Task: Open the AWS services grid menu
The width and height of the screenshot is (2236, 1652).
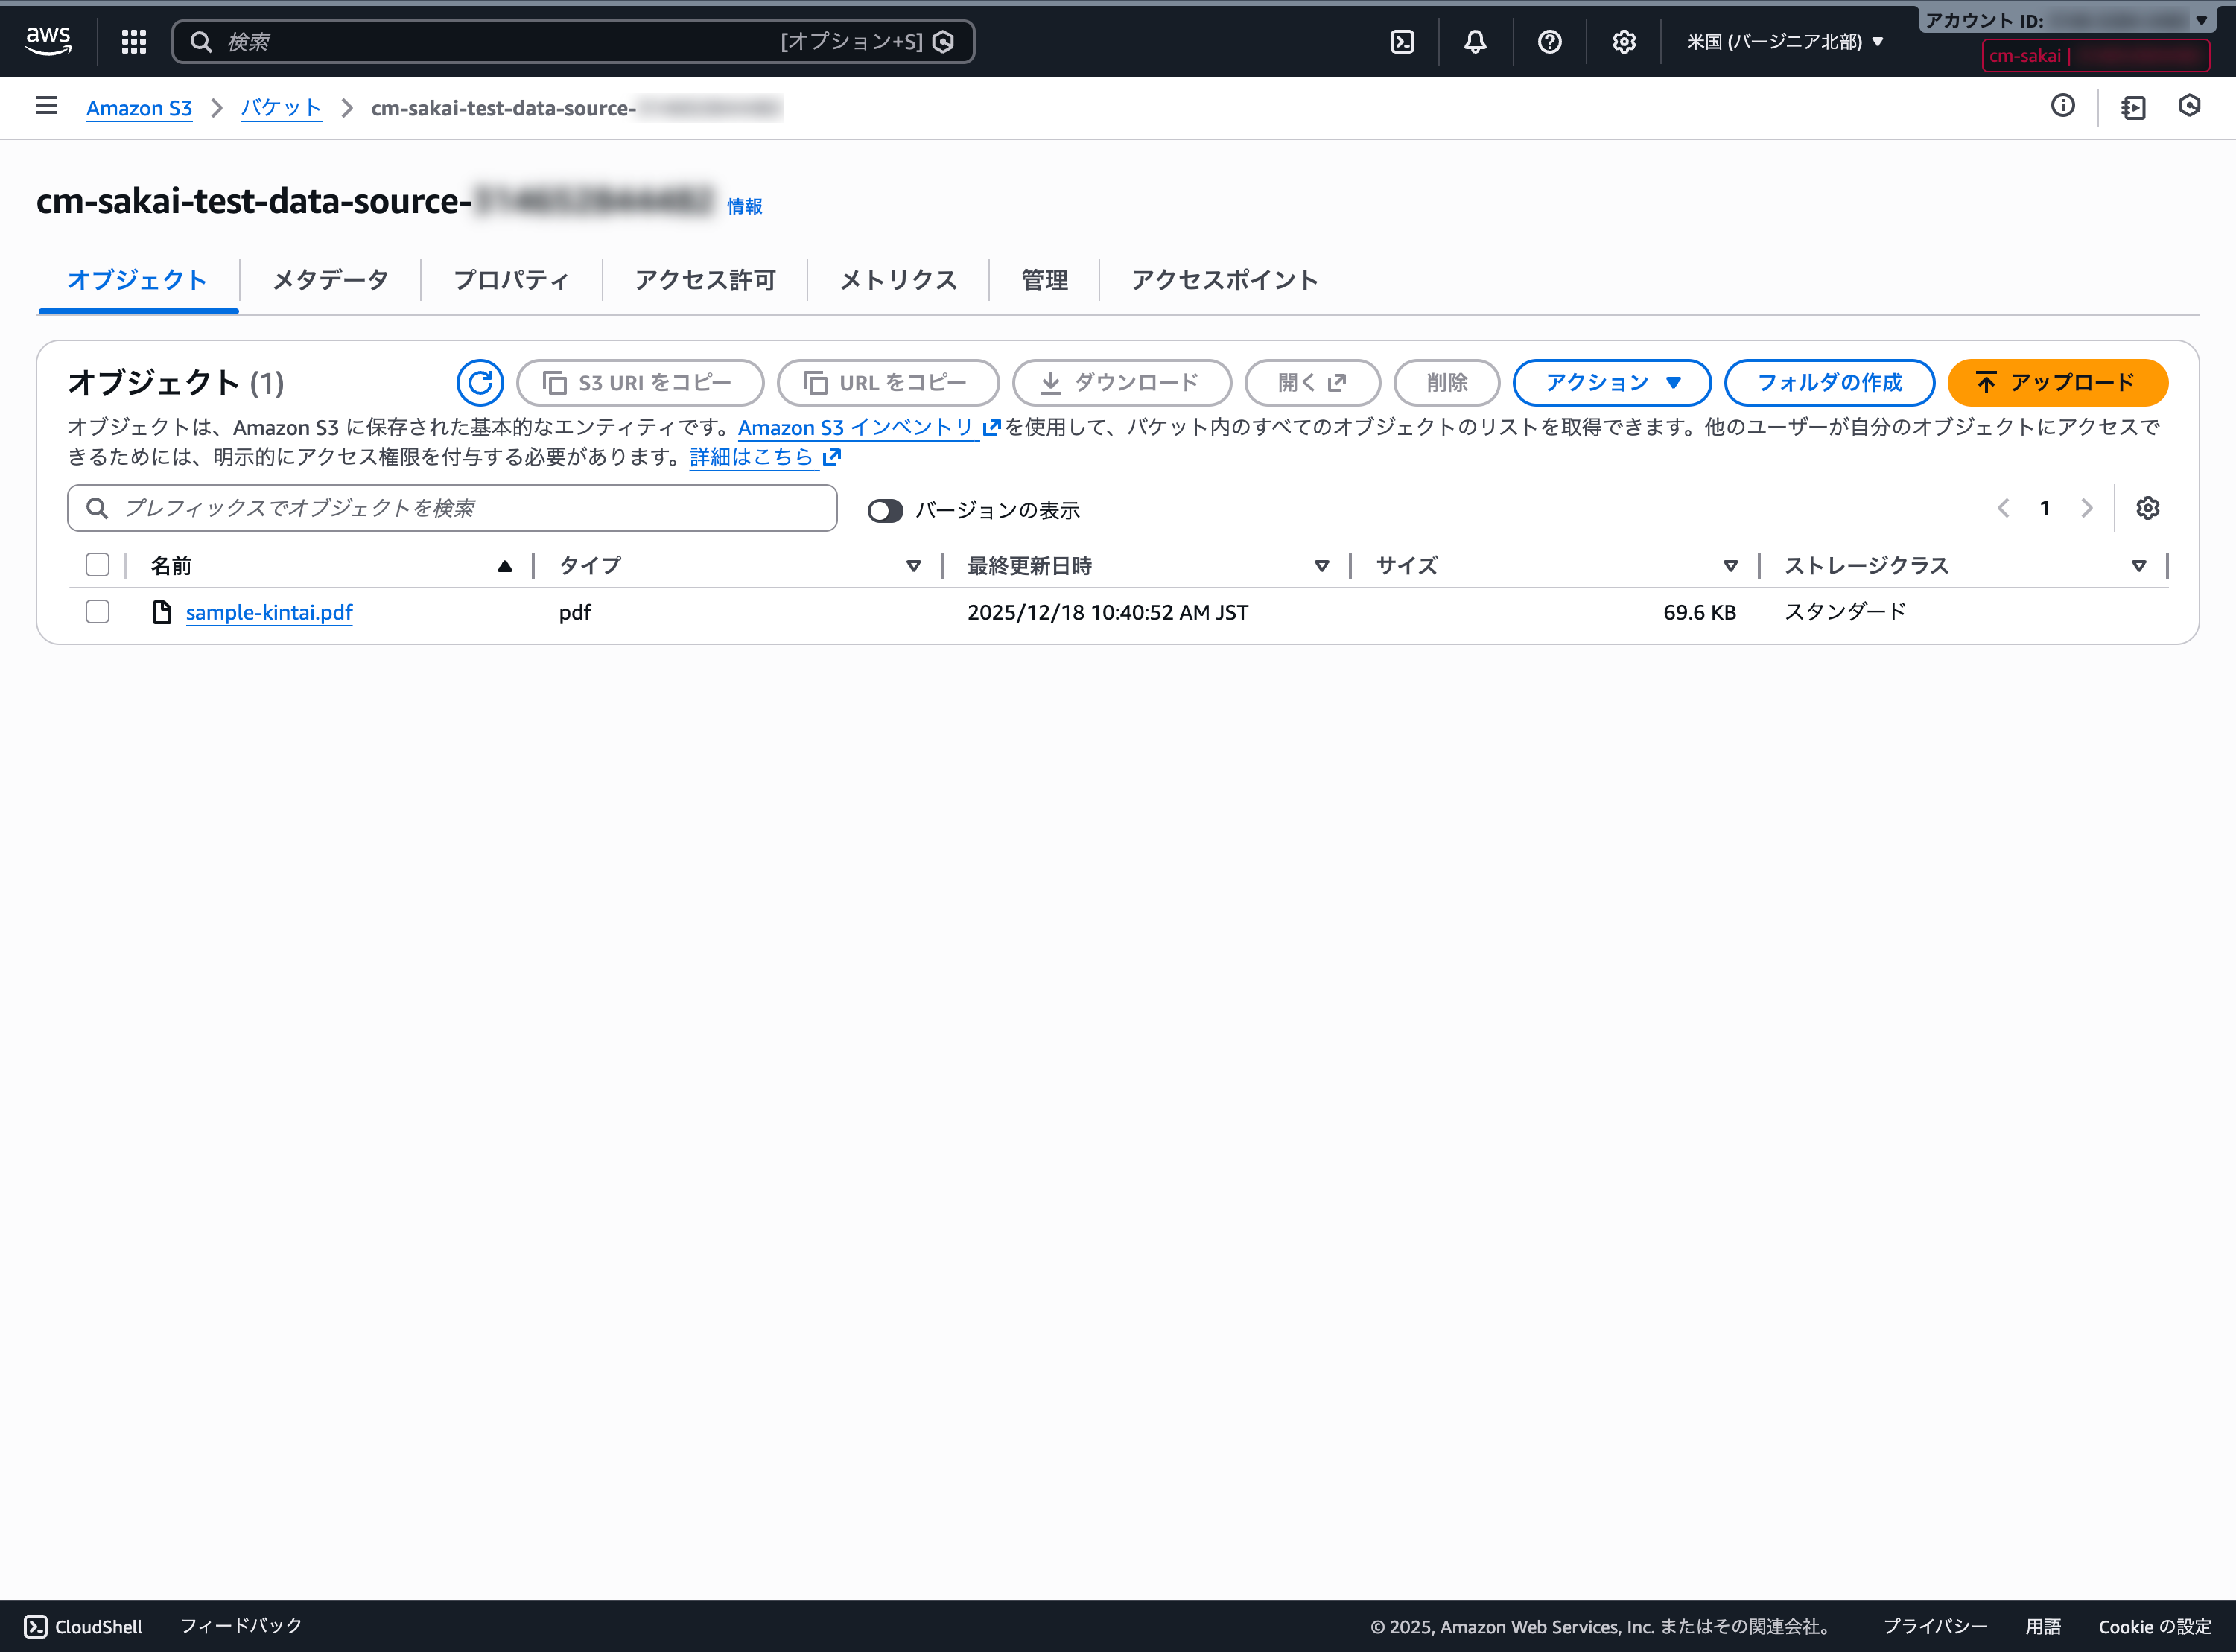Action: point(134,41)
